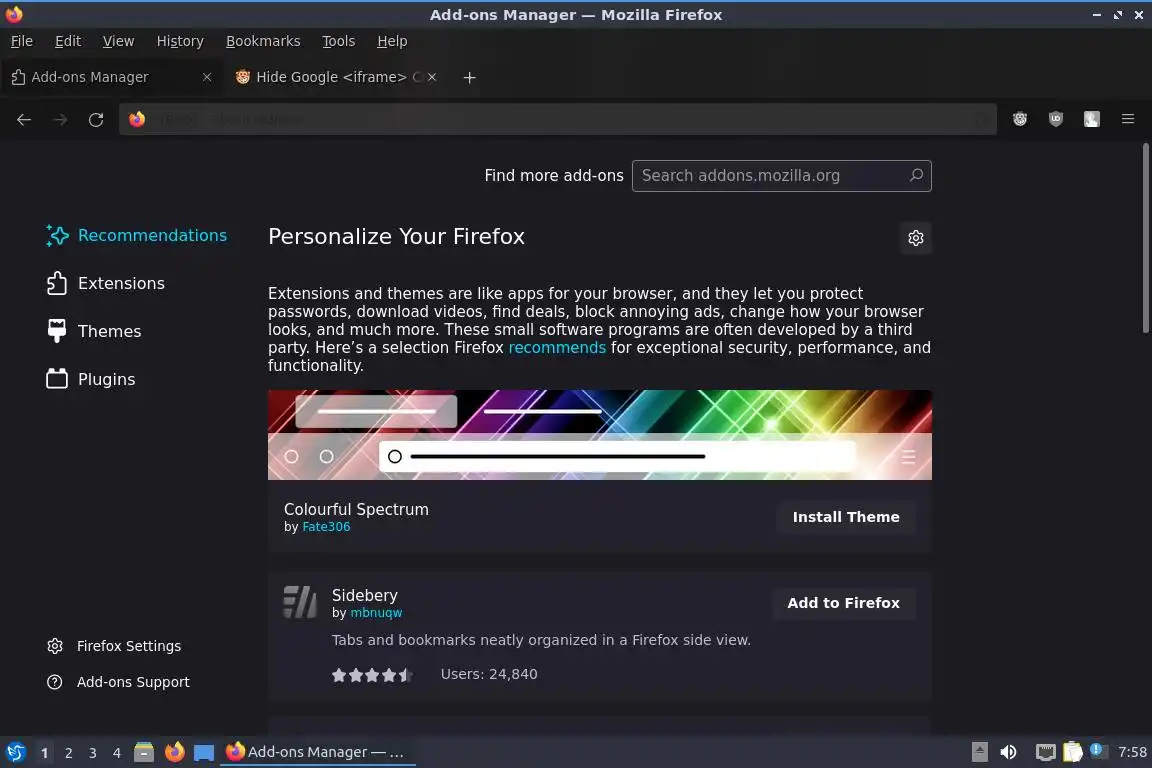Click the forward navigation arrow
The height and width of the screenshot is (768, 1152).
coord(60,119)
